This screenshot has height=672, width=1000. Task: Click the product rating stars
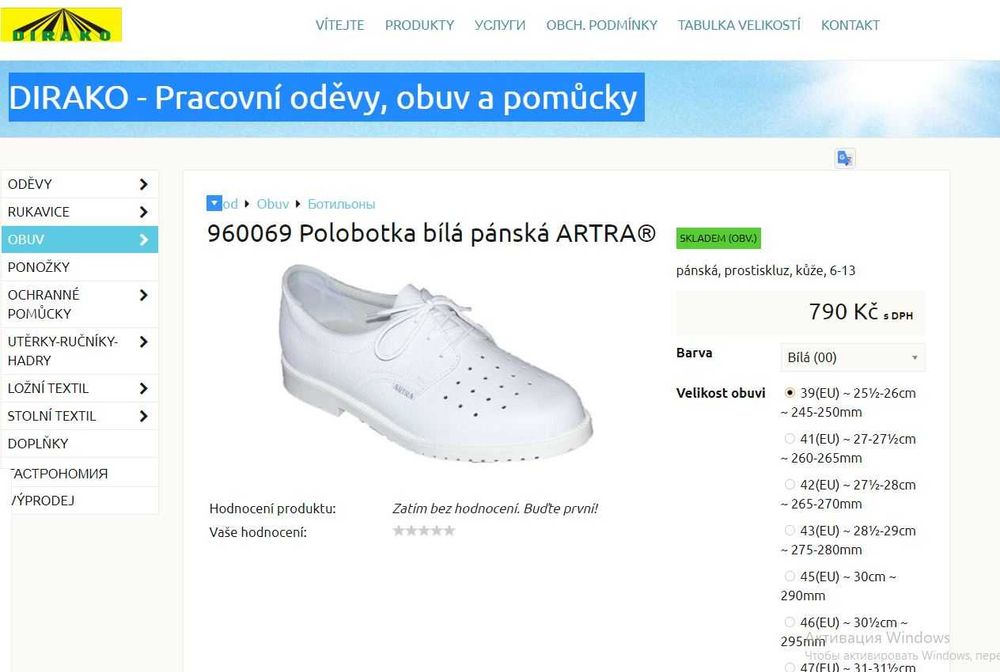[x=424, y=530]
